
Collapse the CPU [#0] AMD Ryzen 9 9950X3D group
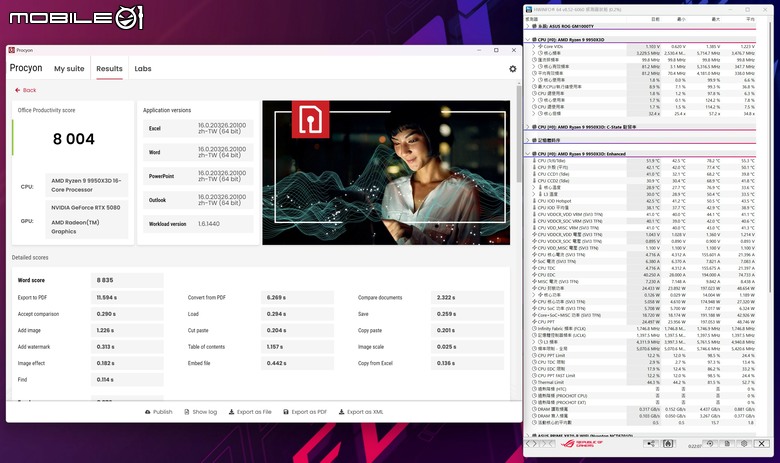pos(528,39)
